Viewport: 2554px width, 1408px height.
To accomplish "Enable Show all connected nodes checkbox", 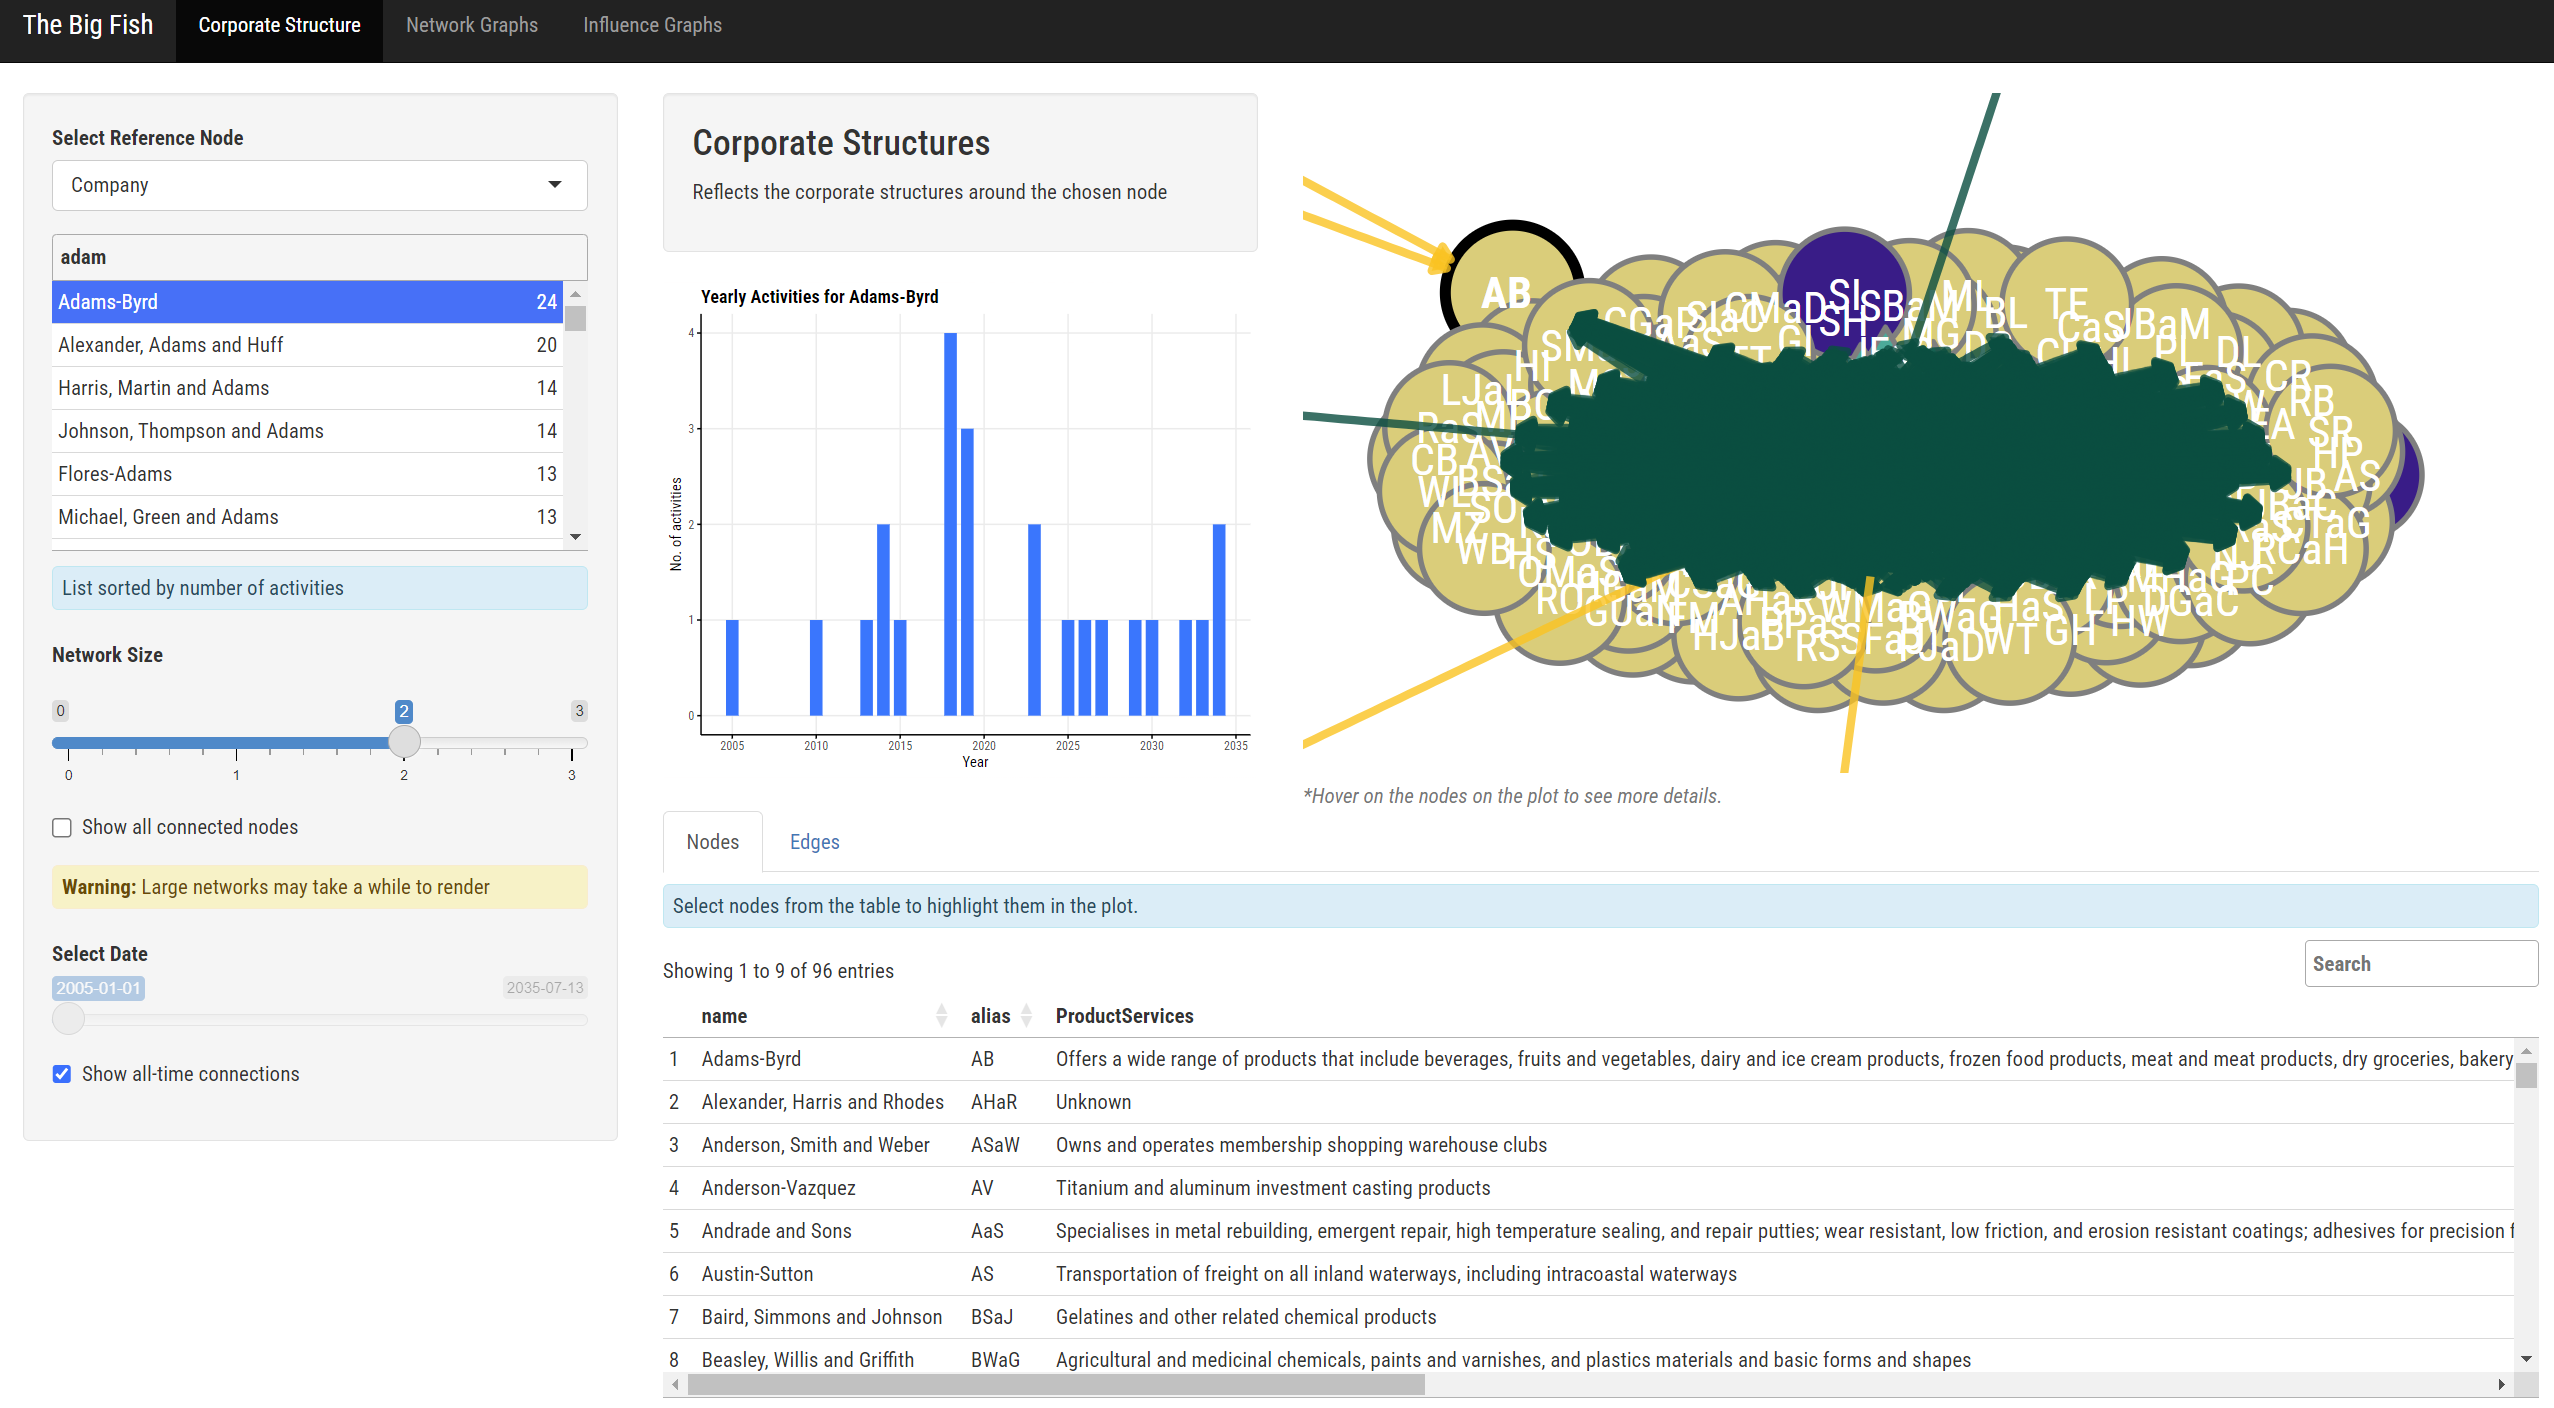I will click(x=62, y=828).
